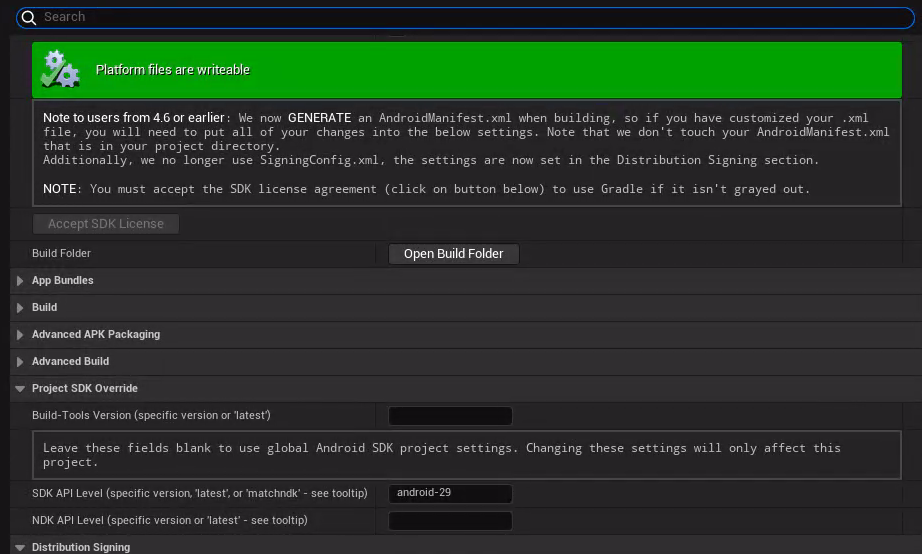The width and height of the screenshot is (922, 554).
Task: Click the search magnifier icon
Action: [x=28, y=18]
